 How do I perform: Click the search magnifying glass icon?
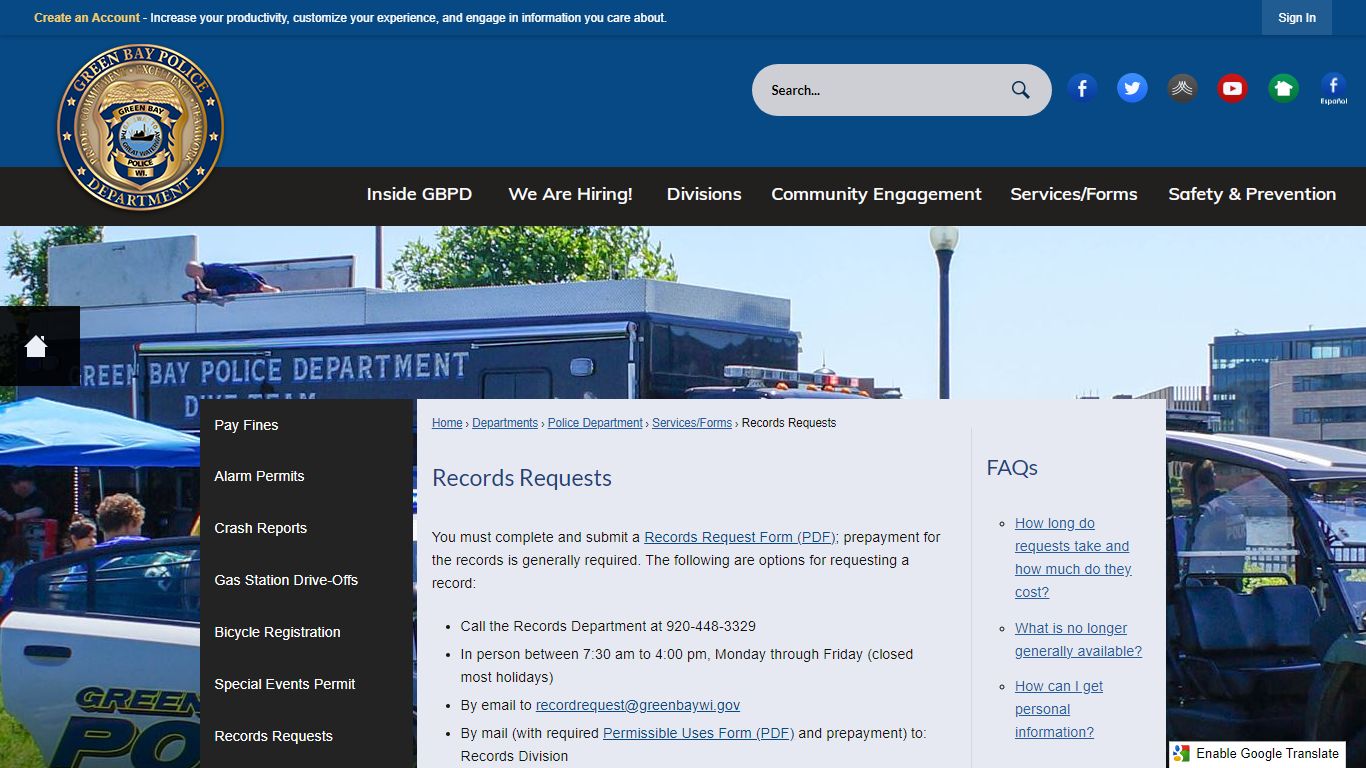(x=1020, y=90)
